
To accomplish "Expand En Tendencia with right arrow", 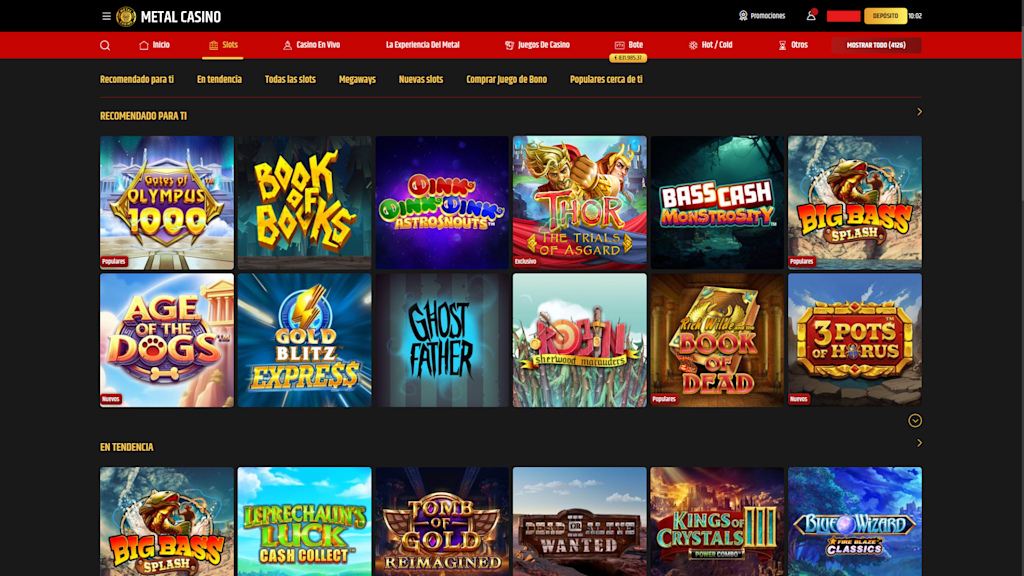I will [919, 443].
